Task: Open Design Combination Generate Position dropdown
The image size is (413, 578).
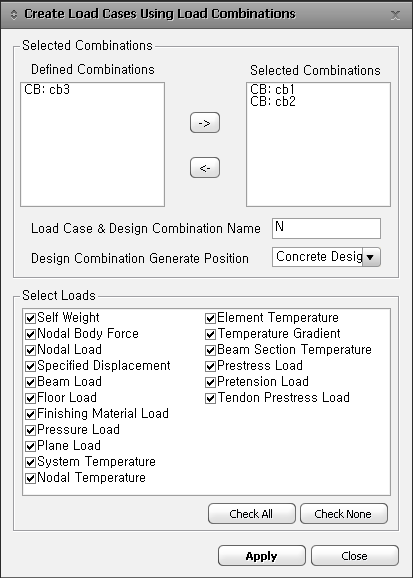Action: [371, 257]
